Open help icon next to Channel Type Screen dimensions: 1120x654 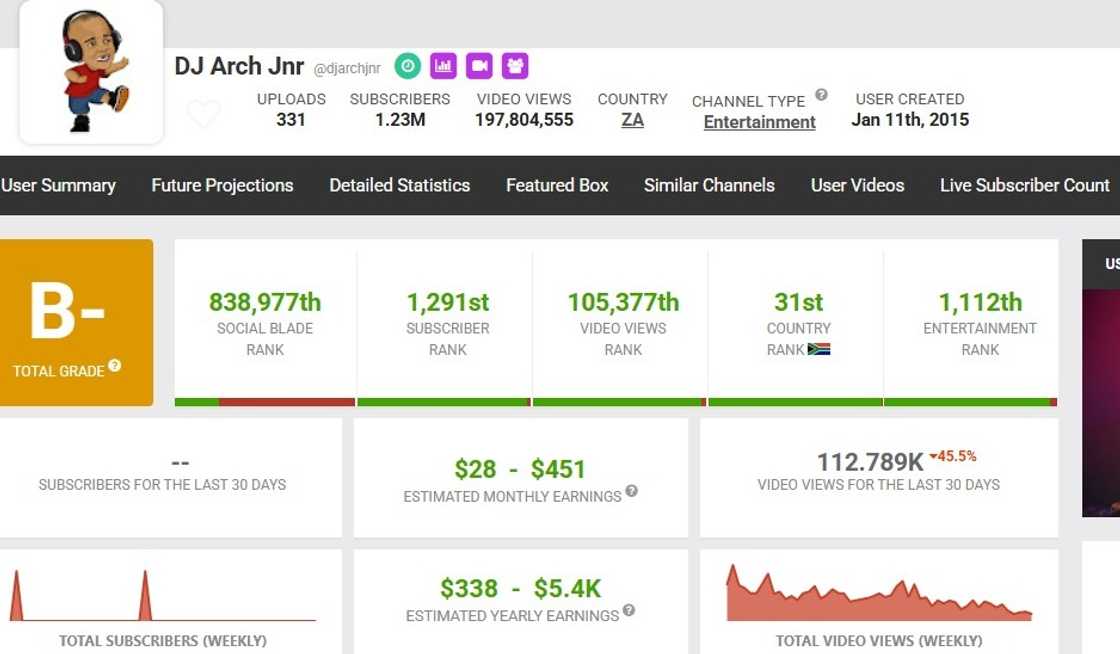(x=821, y=95)
